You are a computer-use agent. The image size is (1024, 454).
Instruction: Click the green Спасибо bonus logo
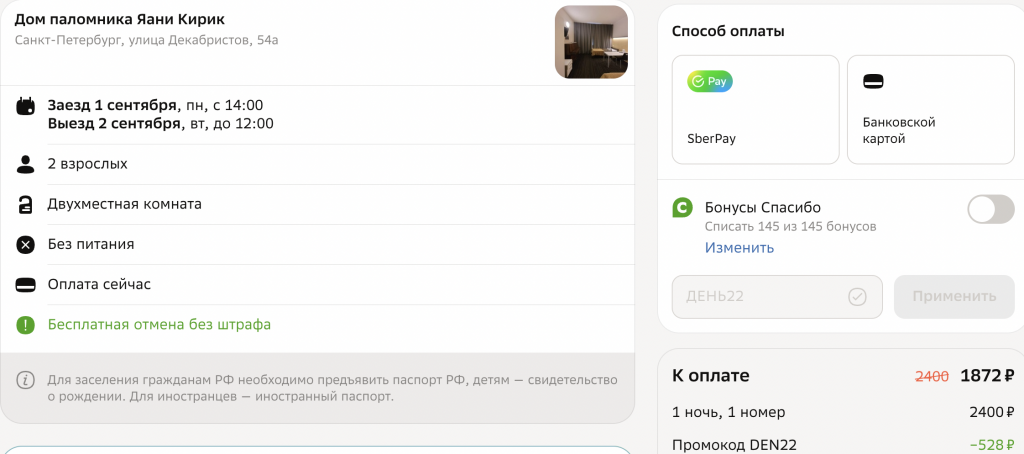coord(682,208)
